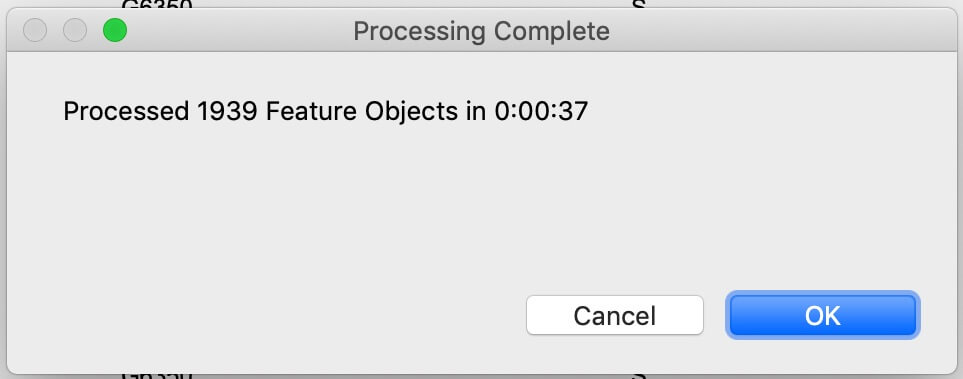Click the clipped S cell below the dialog

639,375
